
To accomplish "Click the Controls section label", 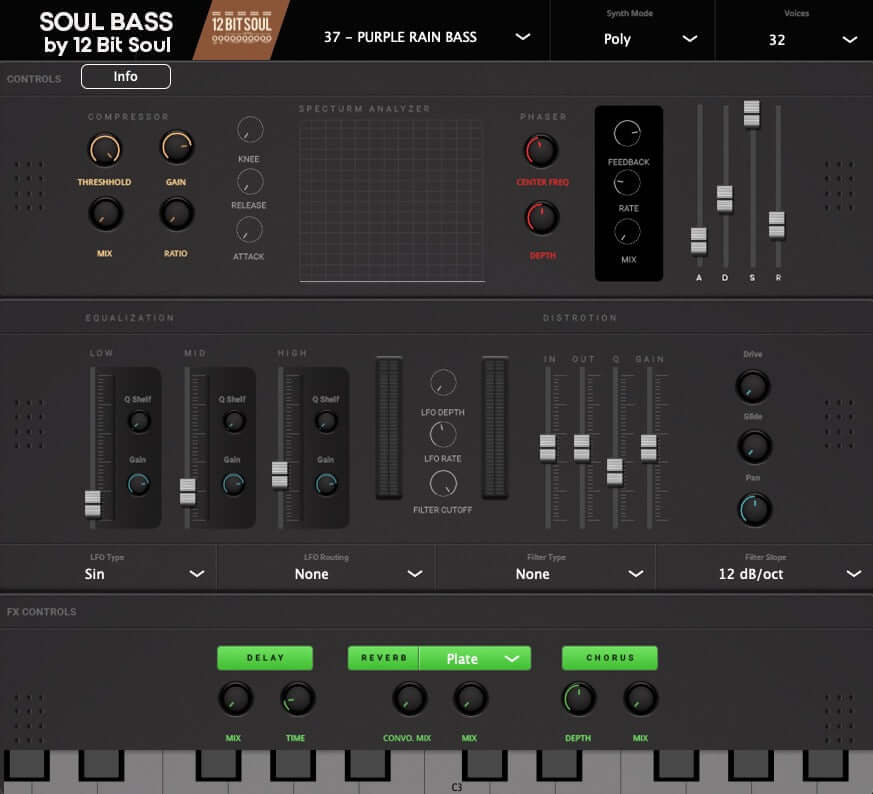I will (x=34, y=79).
